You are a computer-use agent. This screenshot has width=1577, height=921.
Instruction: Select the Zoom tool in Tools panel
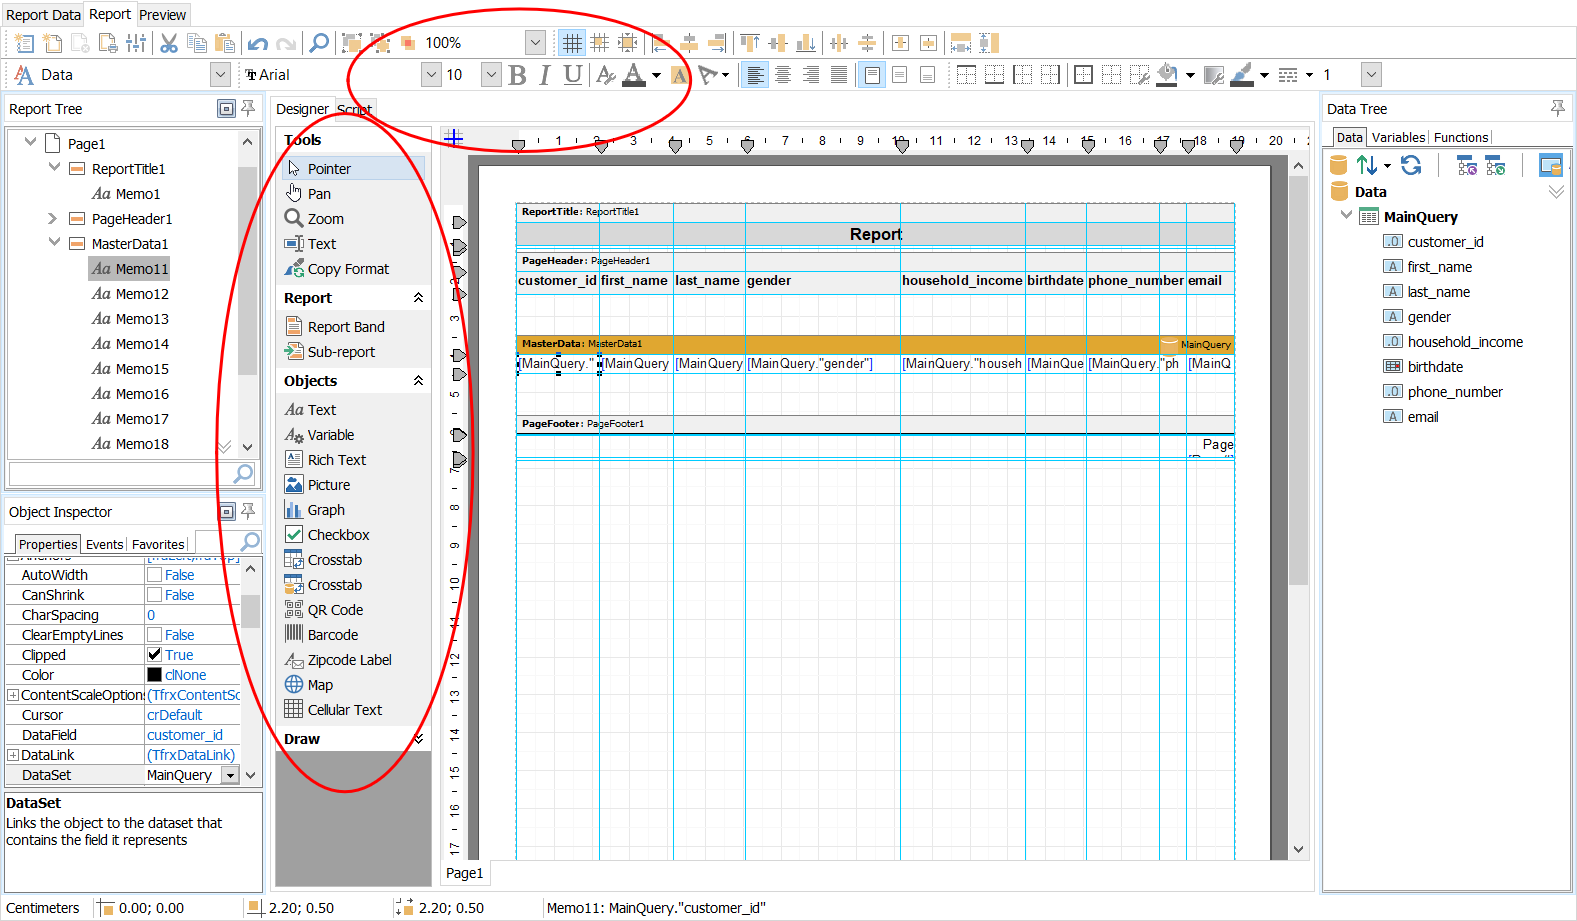pos(324,219)
